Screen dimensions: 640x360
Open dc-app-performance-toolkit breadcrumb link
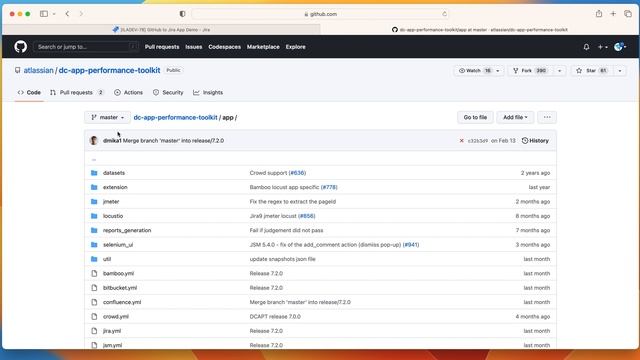[x=176, y=117]
